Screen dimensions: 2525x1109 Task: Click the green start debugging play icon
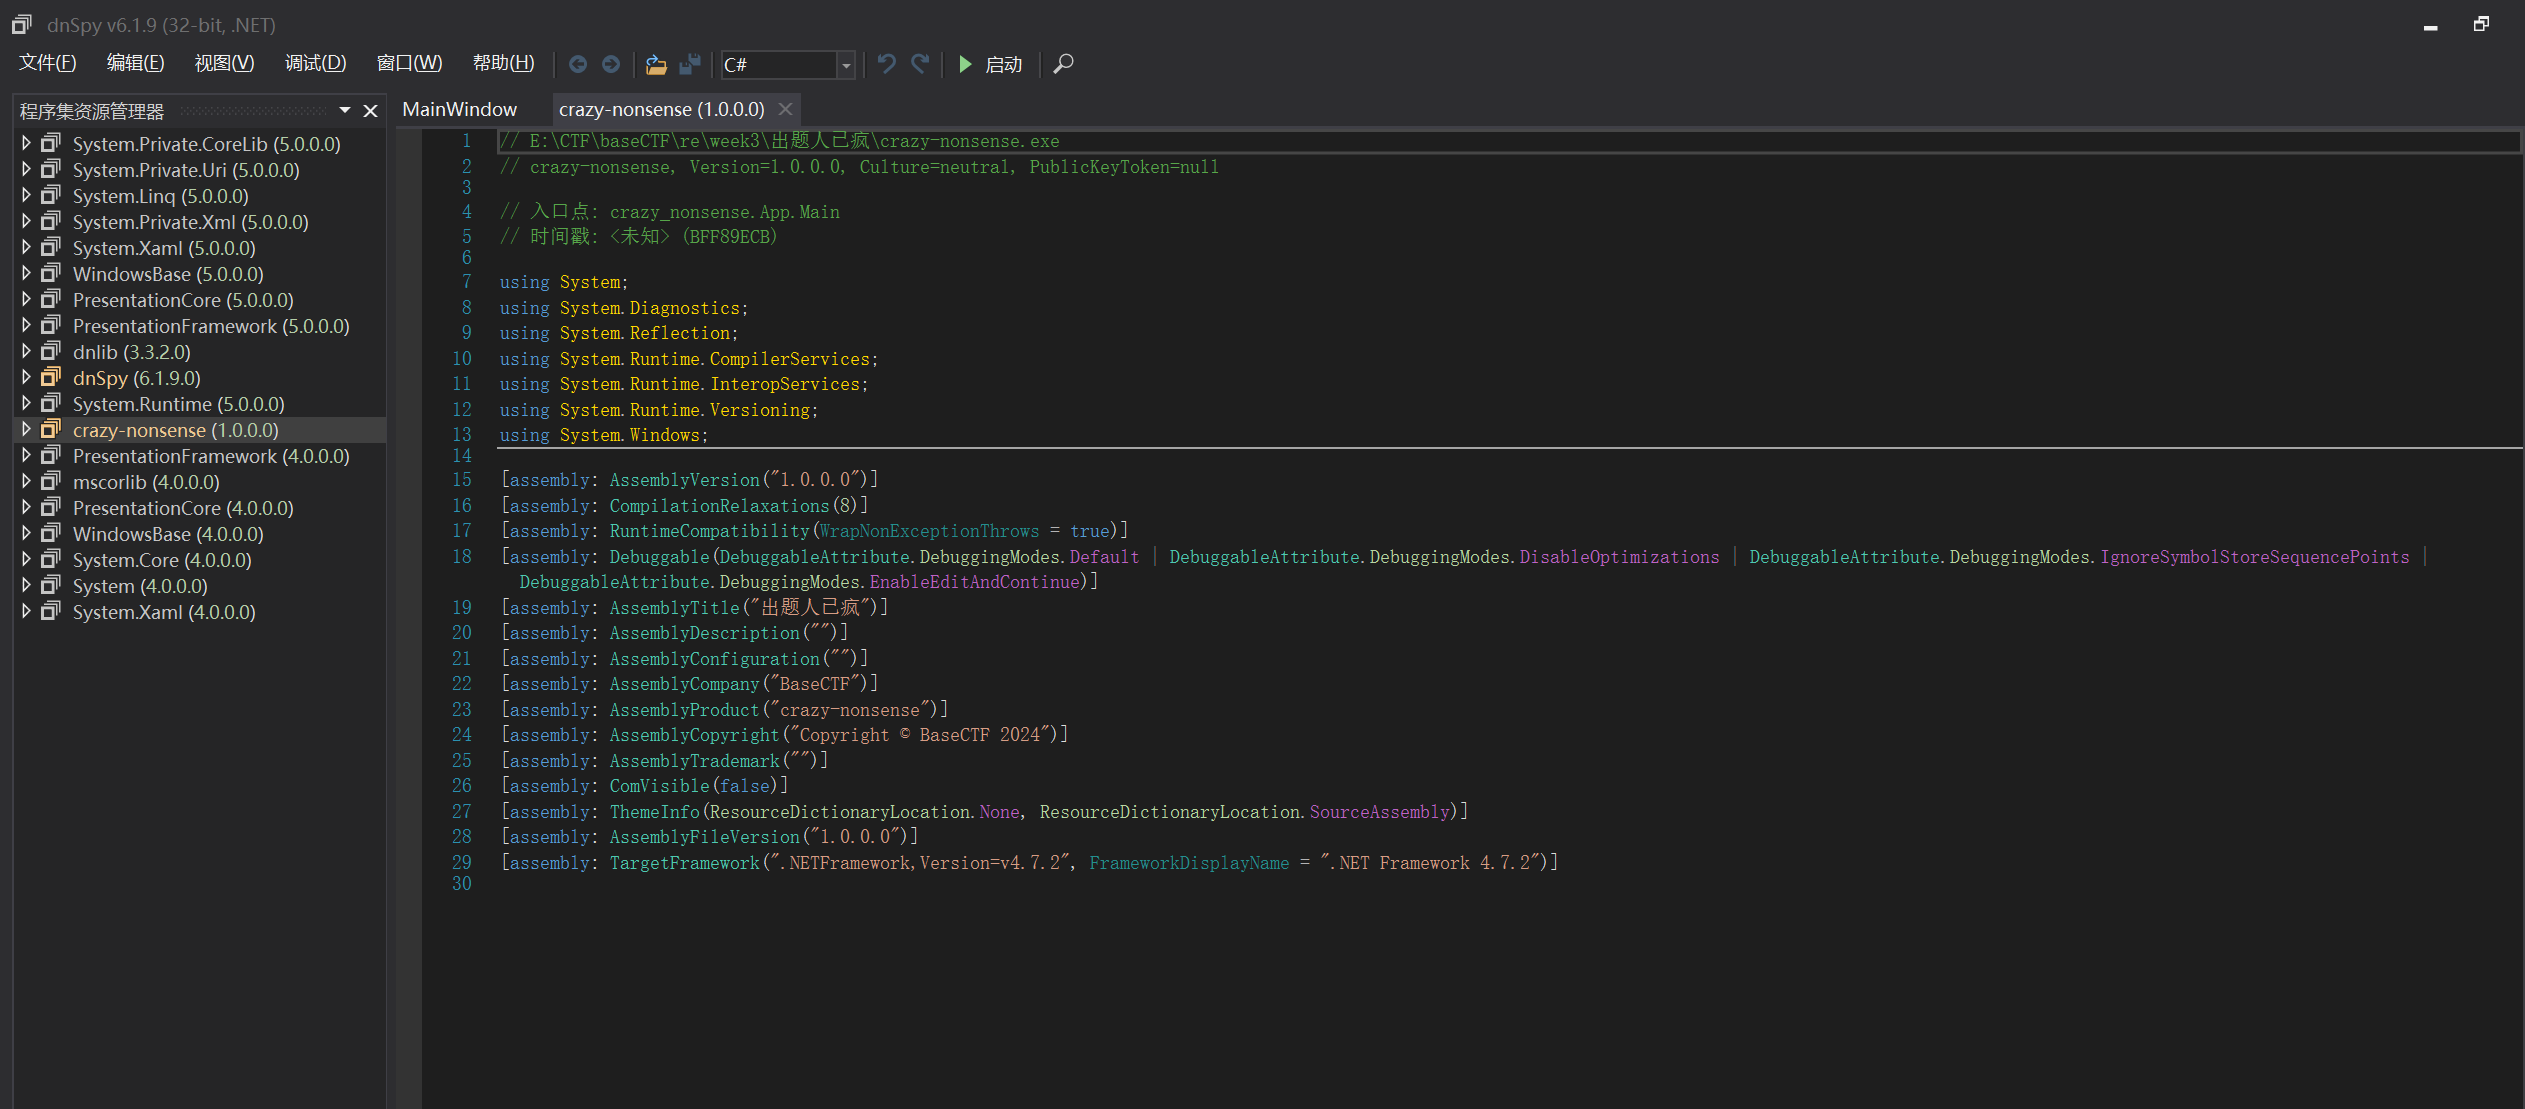coord(965,64)
